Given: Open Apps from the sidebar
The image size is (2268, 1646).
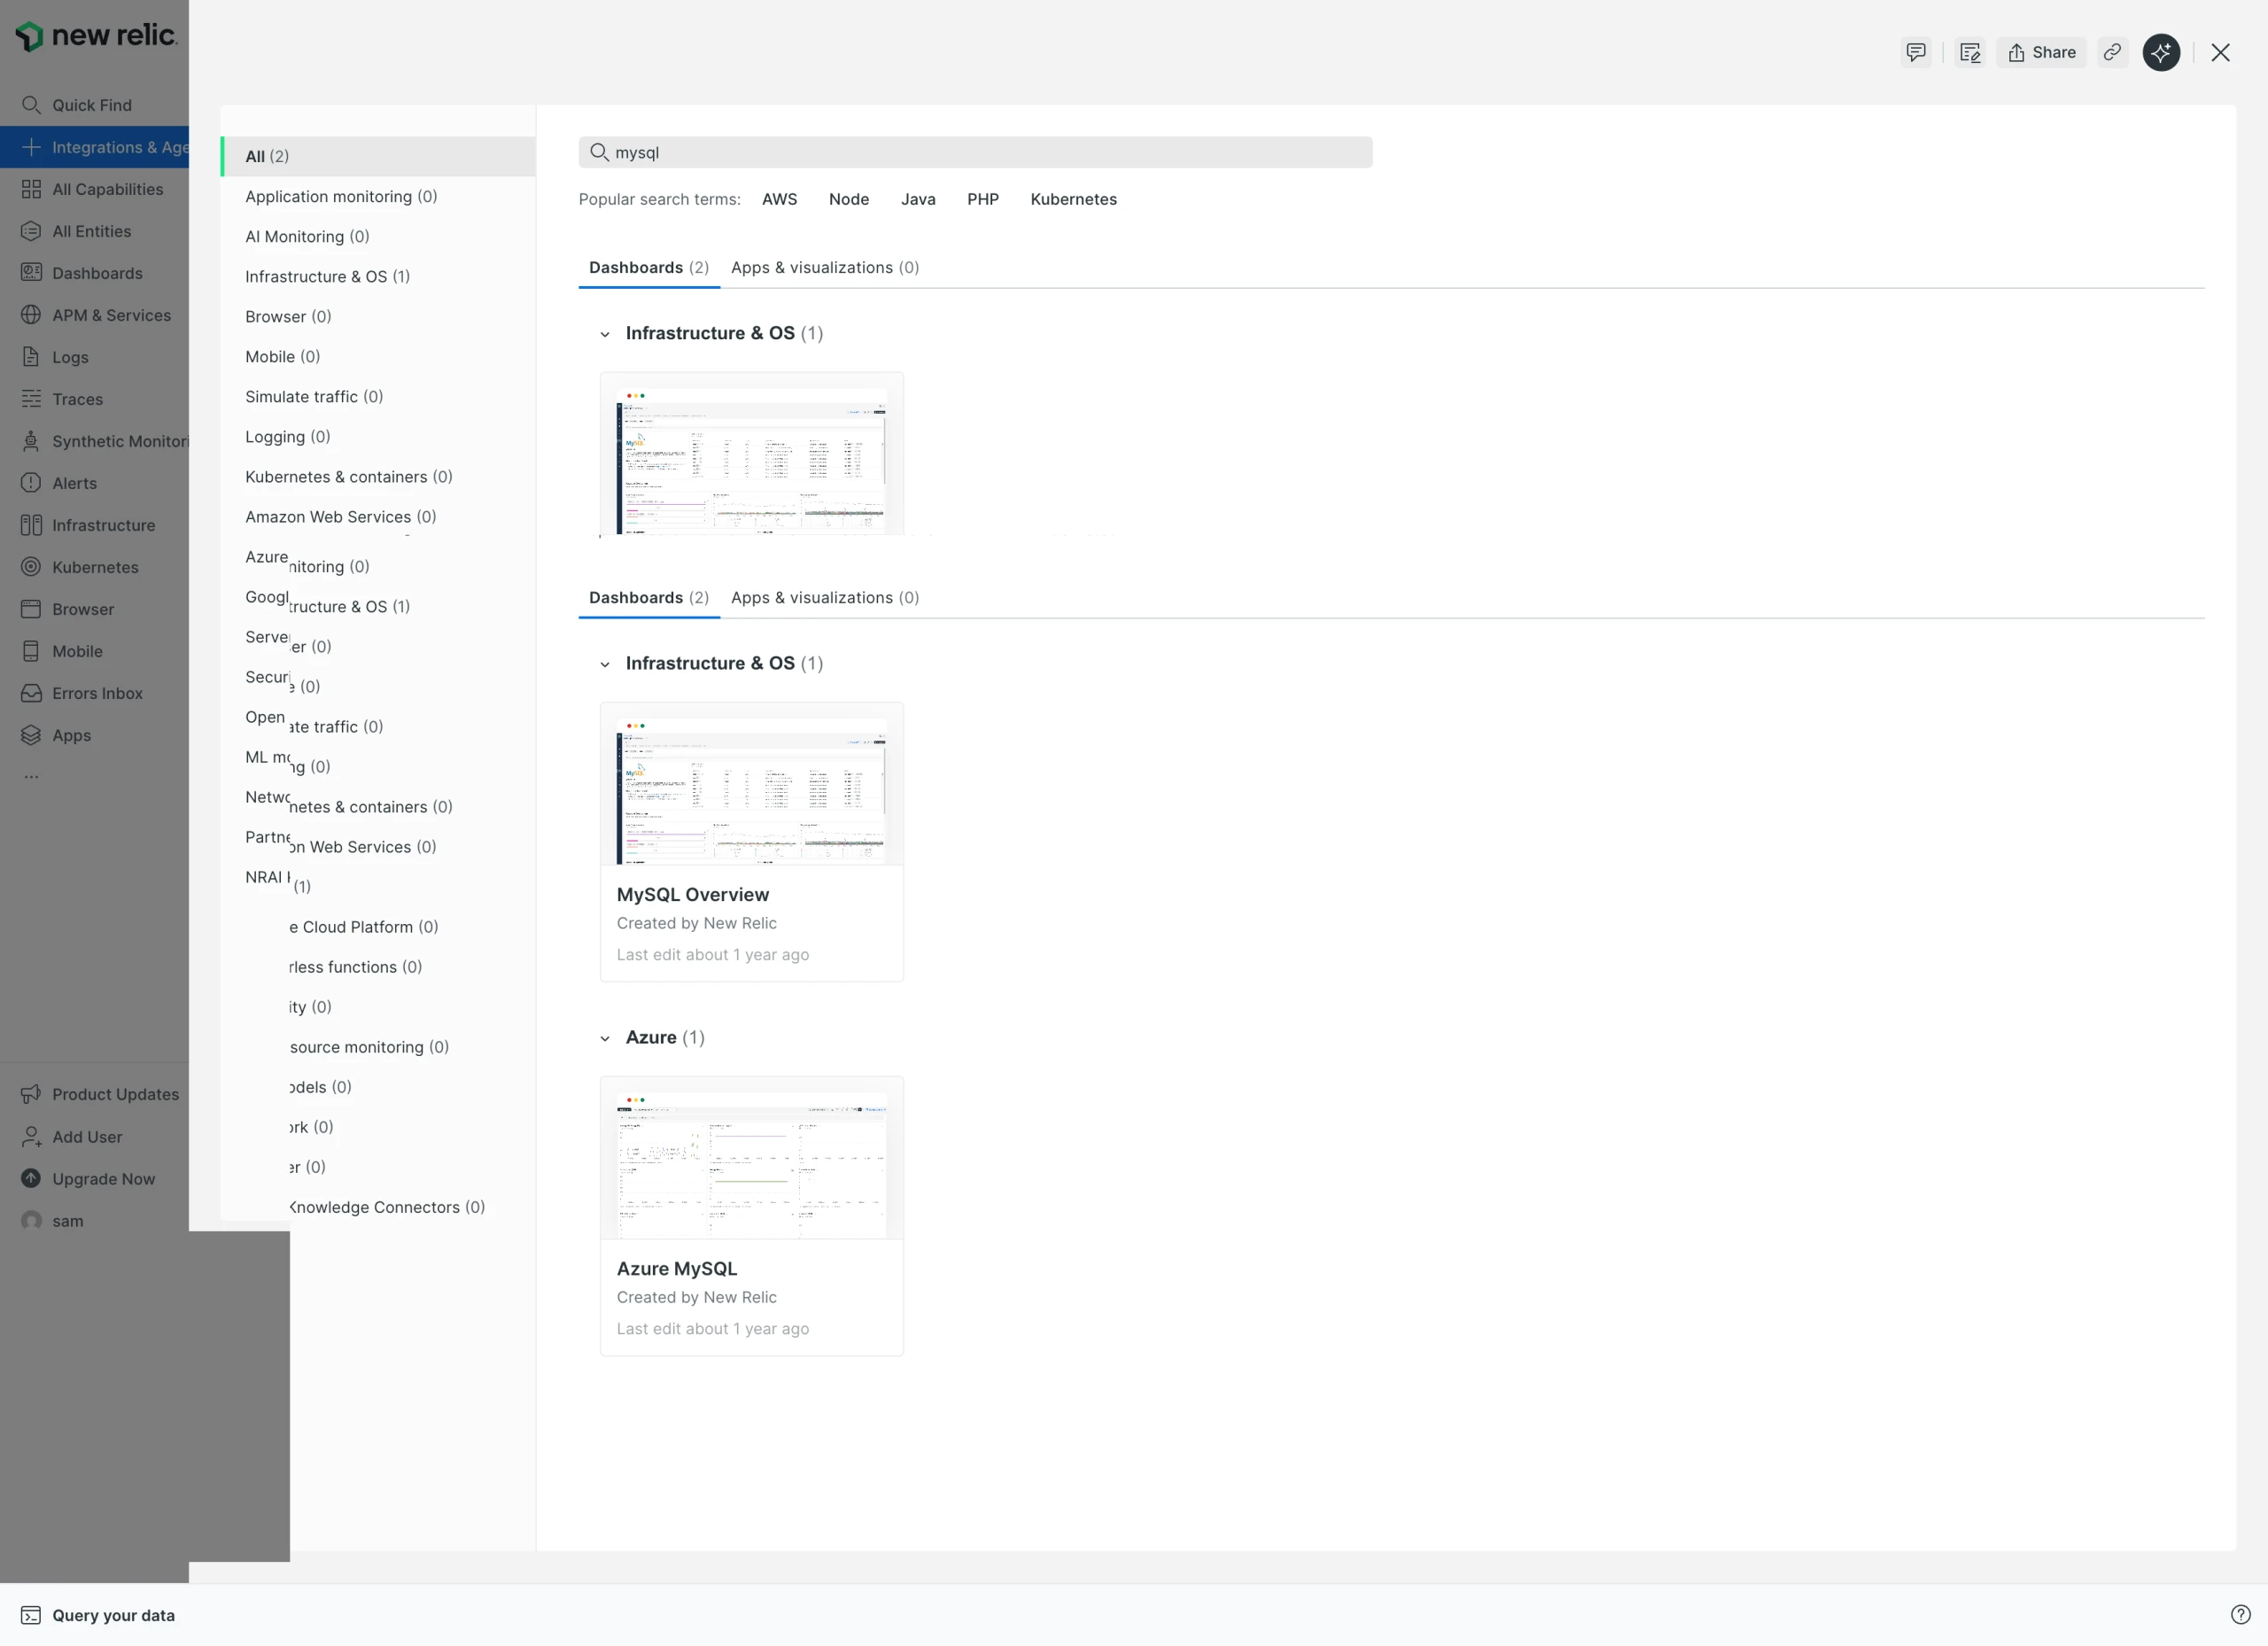Looking at the screenshot, I should (94, 735).
